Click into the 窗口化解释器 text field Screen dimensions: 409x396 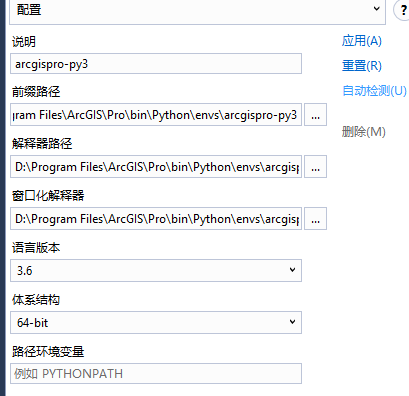click(x=156, y=219)
